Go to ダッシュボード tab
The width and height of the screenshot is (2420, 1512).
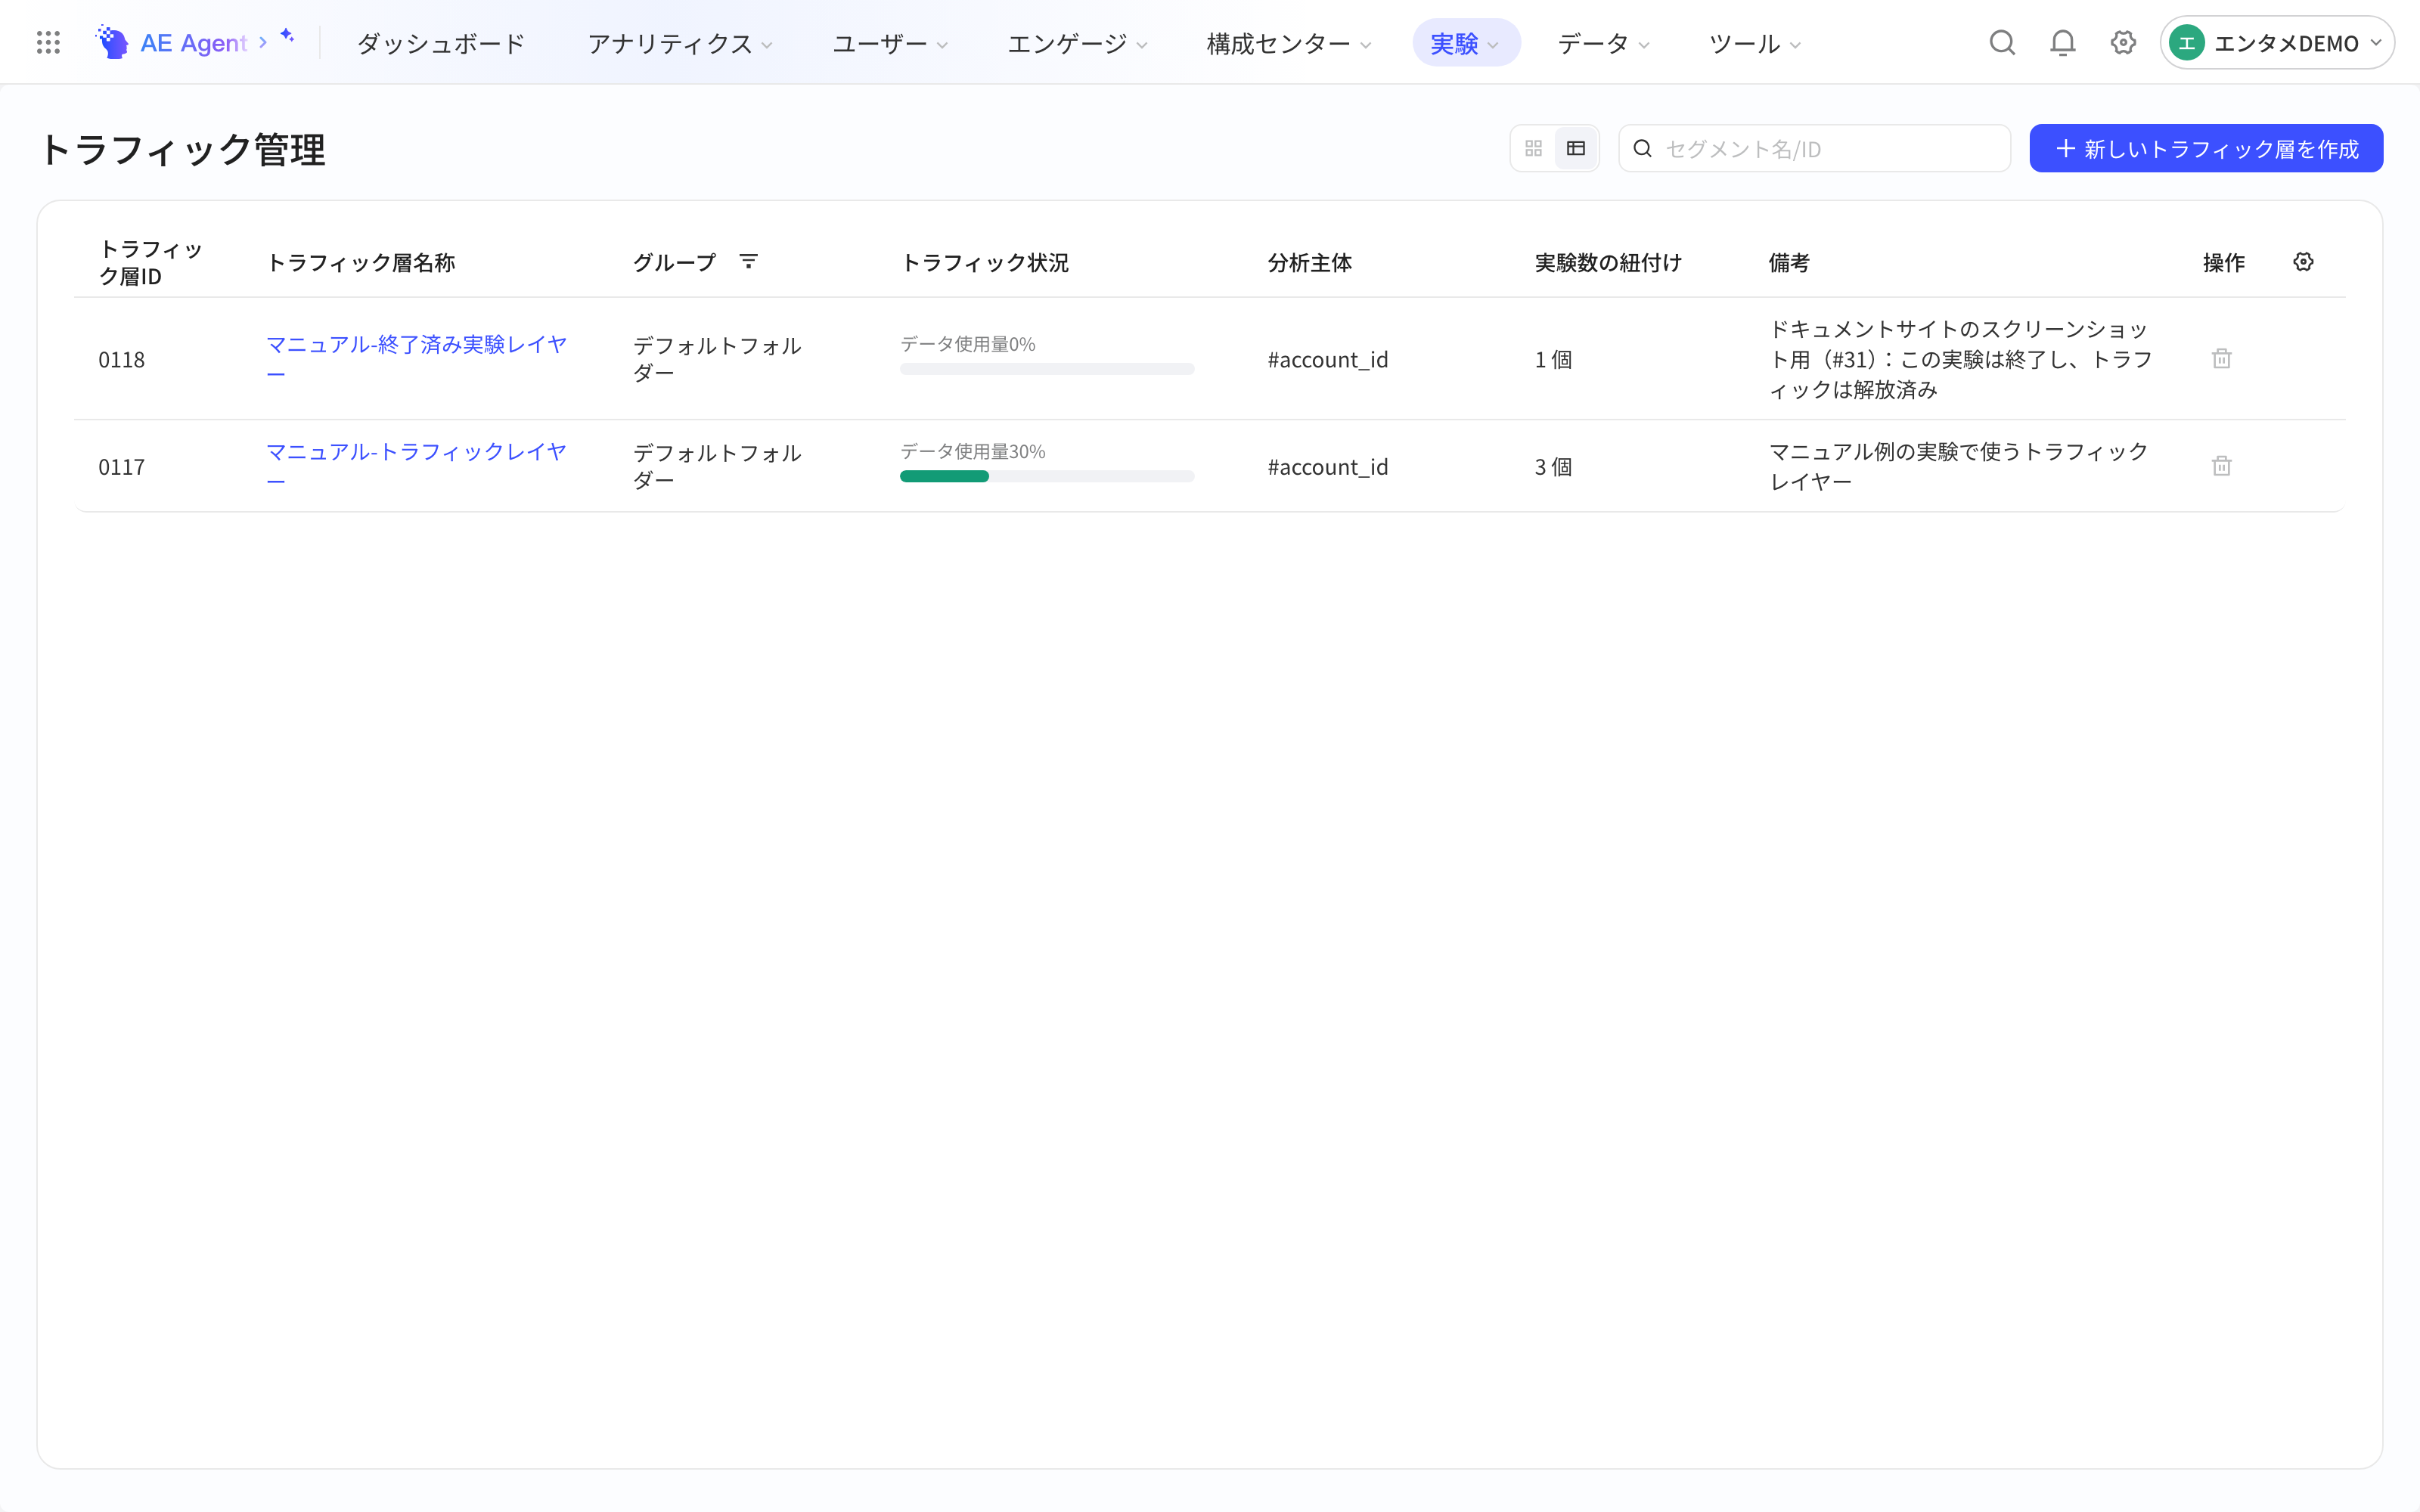(x=441, y=44)
